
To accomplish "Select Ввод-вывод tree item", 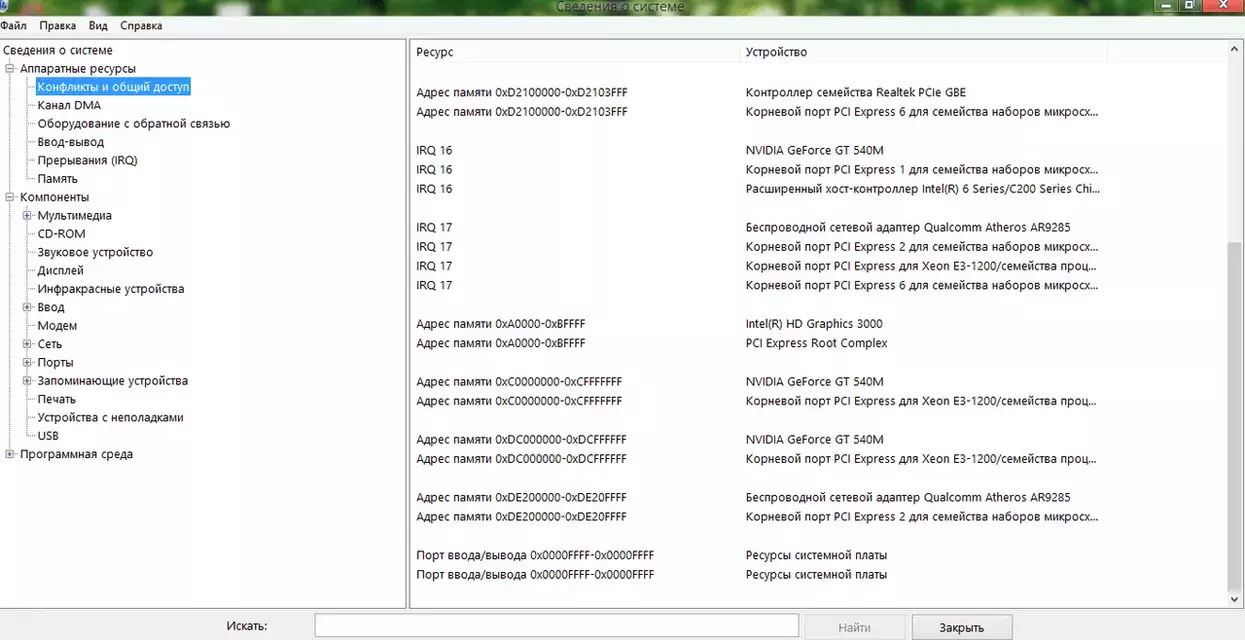I will click(x=70, y=142).
